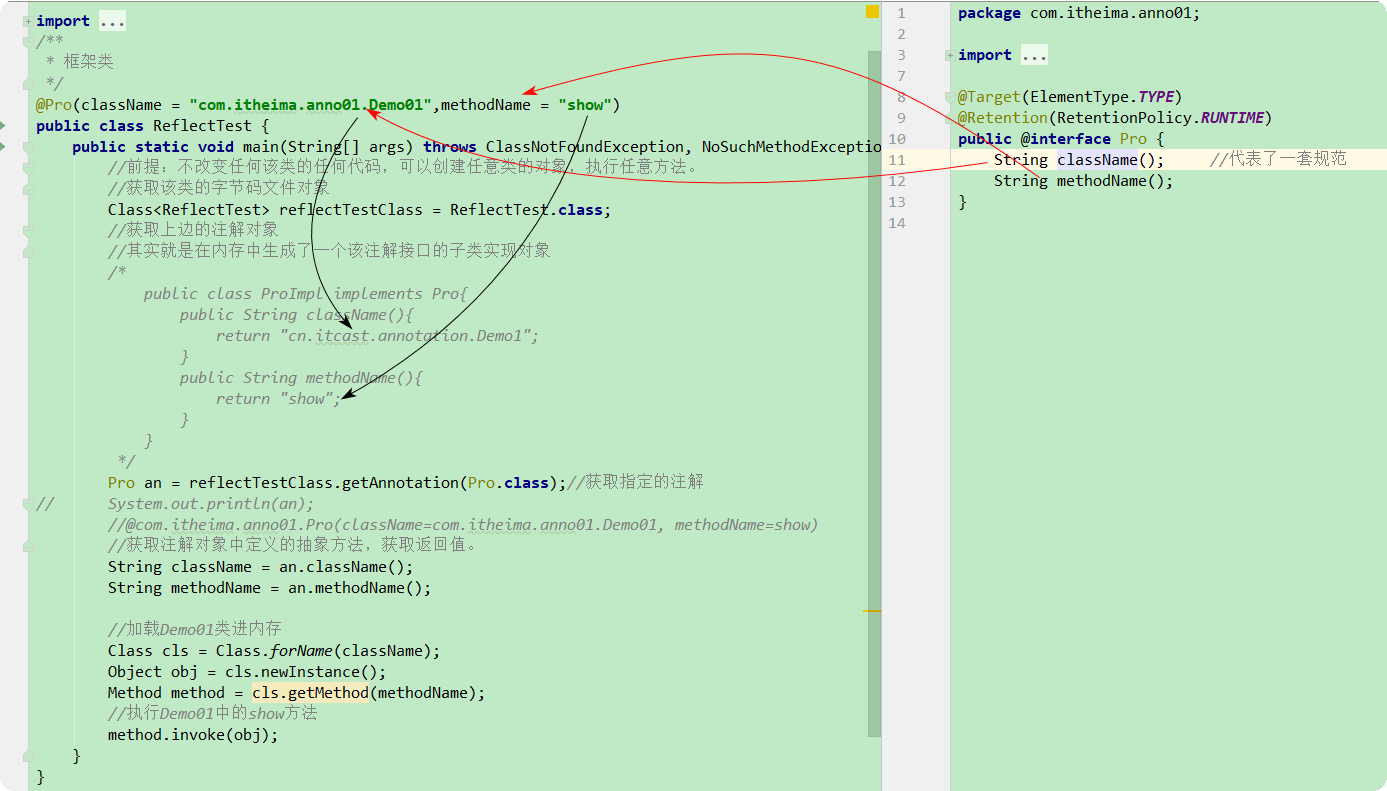The image size is (1387, 791).
Task: Click 'String methodName = an.methodName();' line
Action: click(x=270, y=588)
